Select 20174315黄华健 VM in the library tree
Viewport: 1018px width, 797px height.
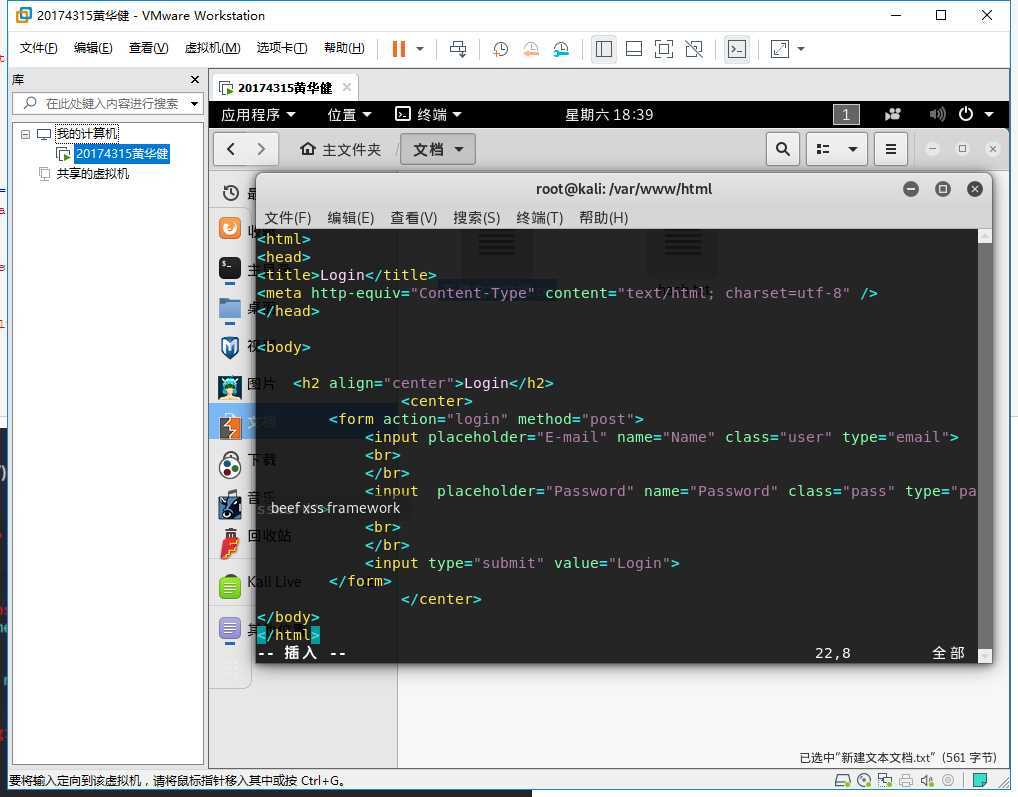point(121,154)
